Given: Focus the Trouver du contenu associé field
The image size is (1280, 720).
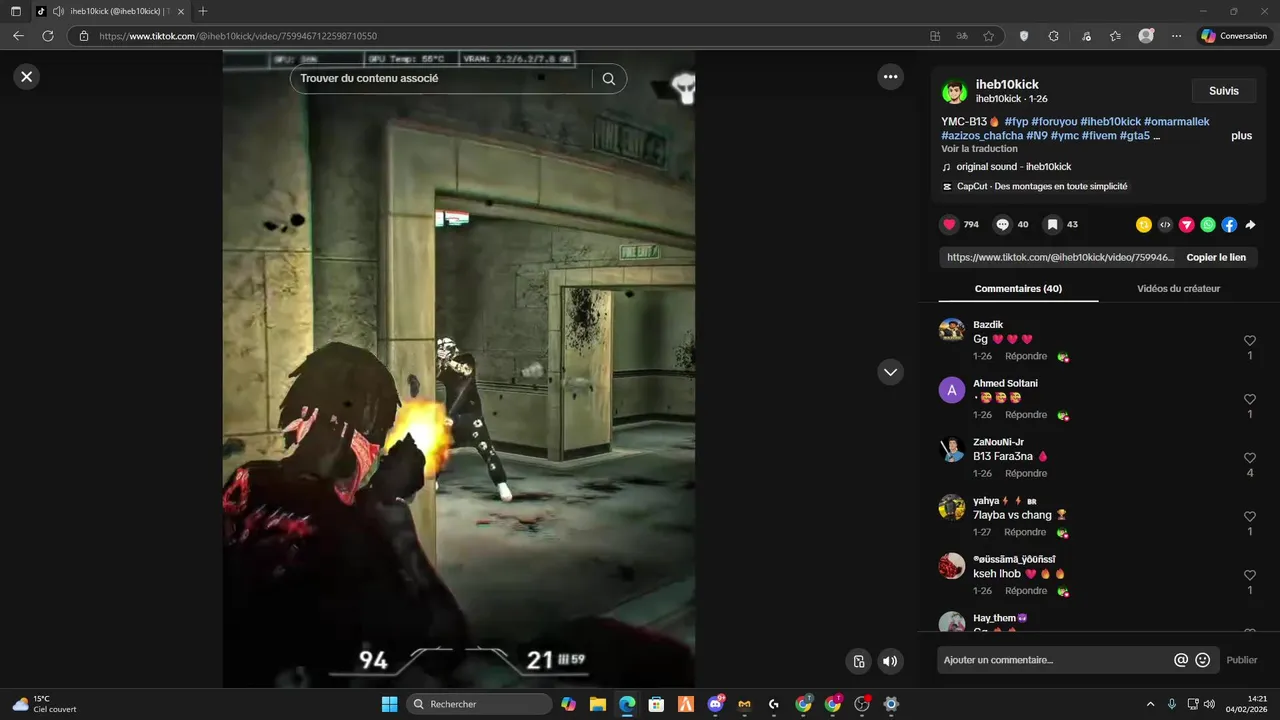Looking at the screenshot, I should [440, 79].
